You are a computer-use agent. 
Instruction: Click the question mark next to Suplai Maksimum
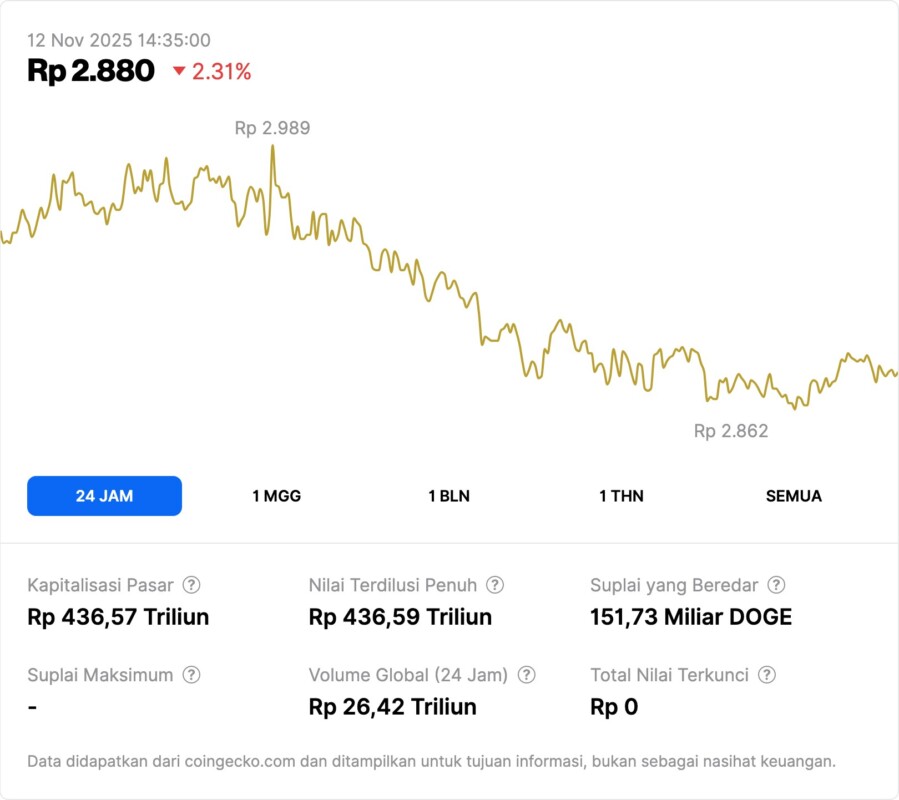191,675
